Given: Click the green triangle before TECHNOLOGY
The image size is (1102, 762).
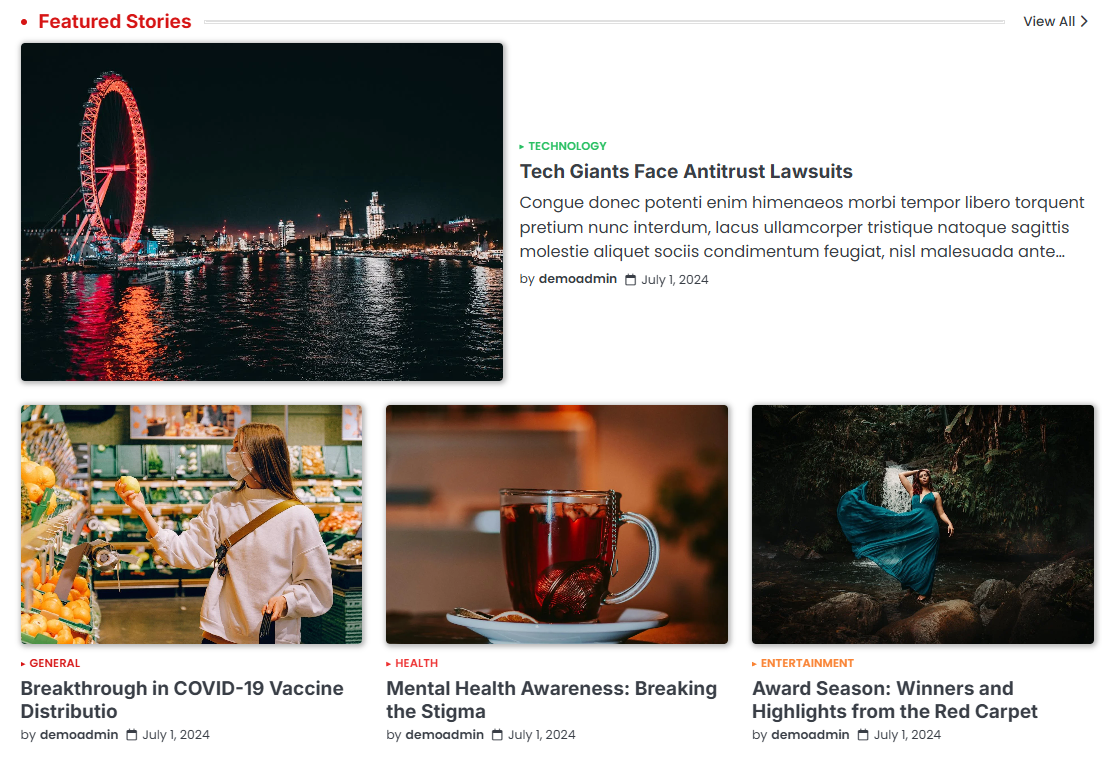Looking at the screenshot, I should (521, 147).
